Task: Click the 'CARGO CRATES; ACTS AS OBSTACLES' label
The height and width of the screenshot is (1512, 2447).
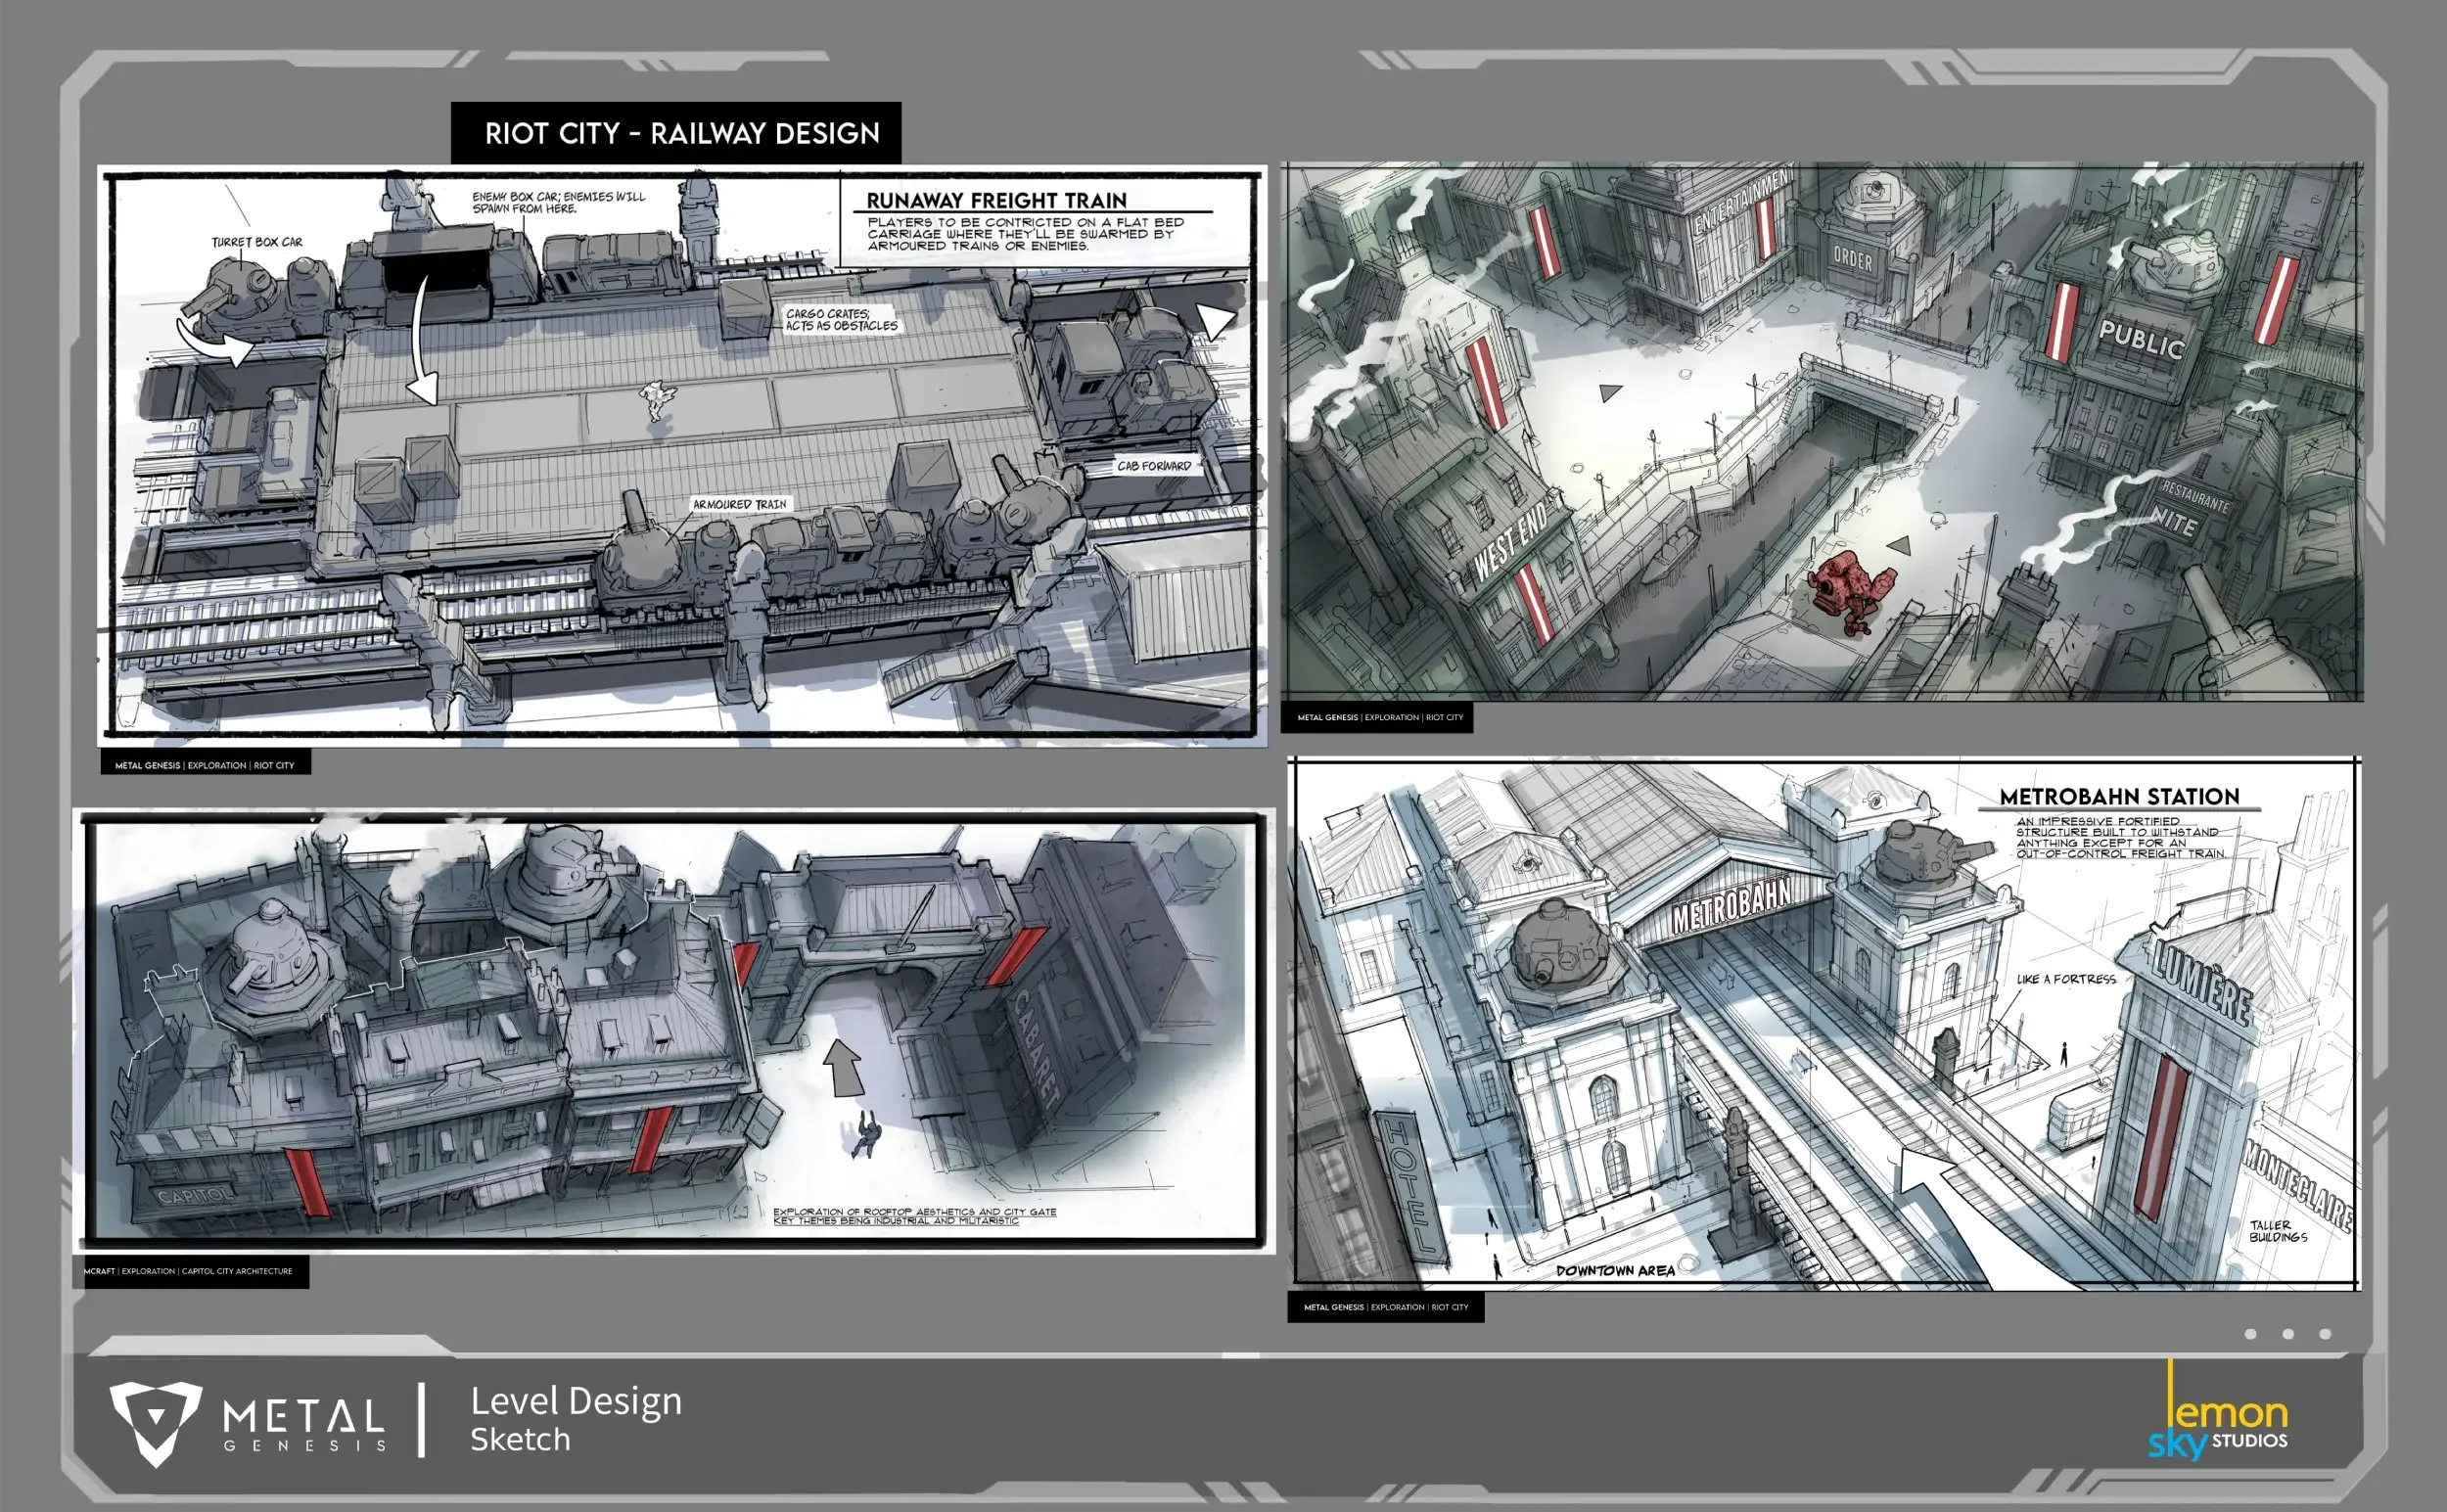Action: coord(842,320)
